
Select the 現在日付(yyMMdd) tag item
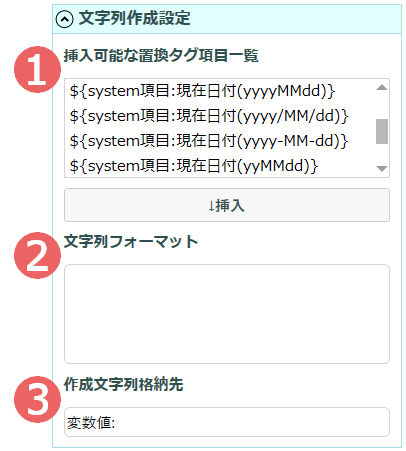pyautogui.click(x=194, y=166)
